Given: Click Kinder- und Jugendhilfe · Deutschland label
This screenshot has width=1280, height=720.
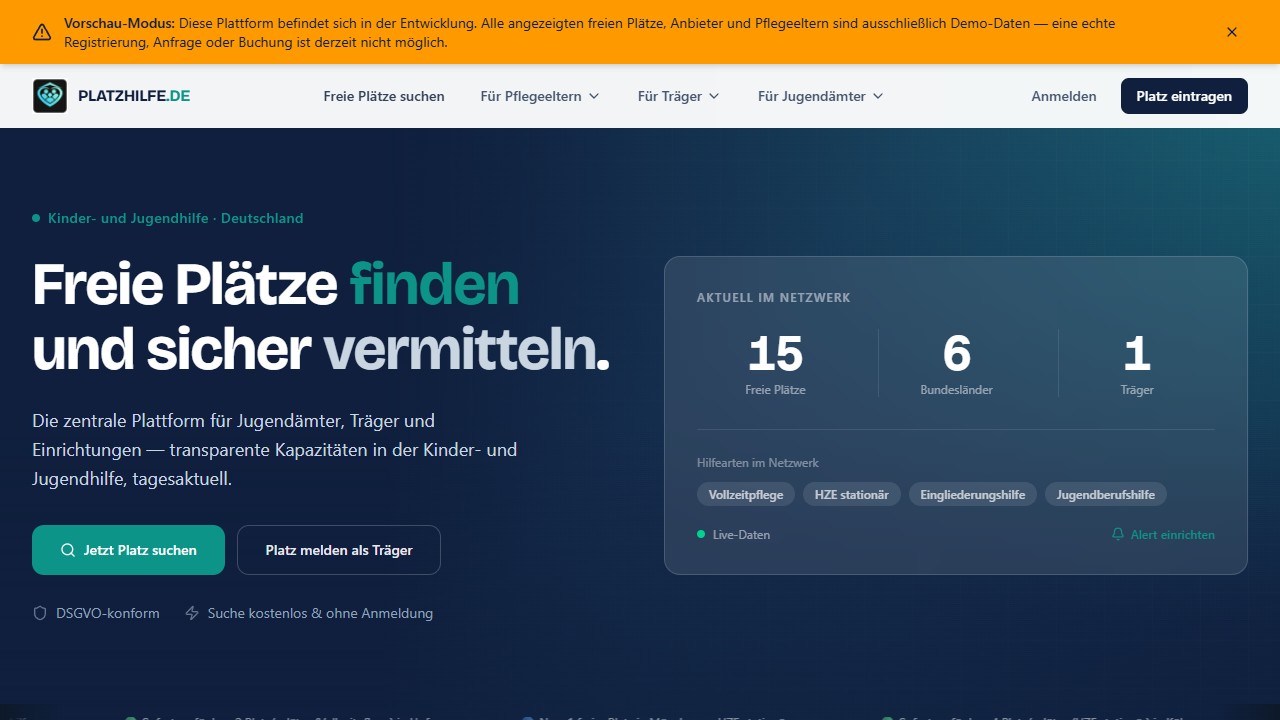Looking at the screenshot, I should click(175, 218).
